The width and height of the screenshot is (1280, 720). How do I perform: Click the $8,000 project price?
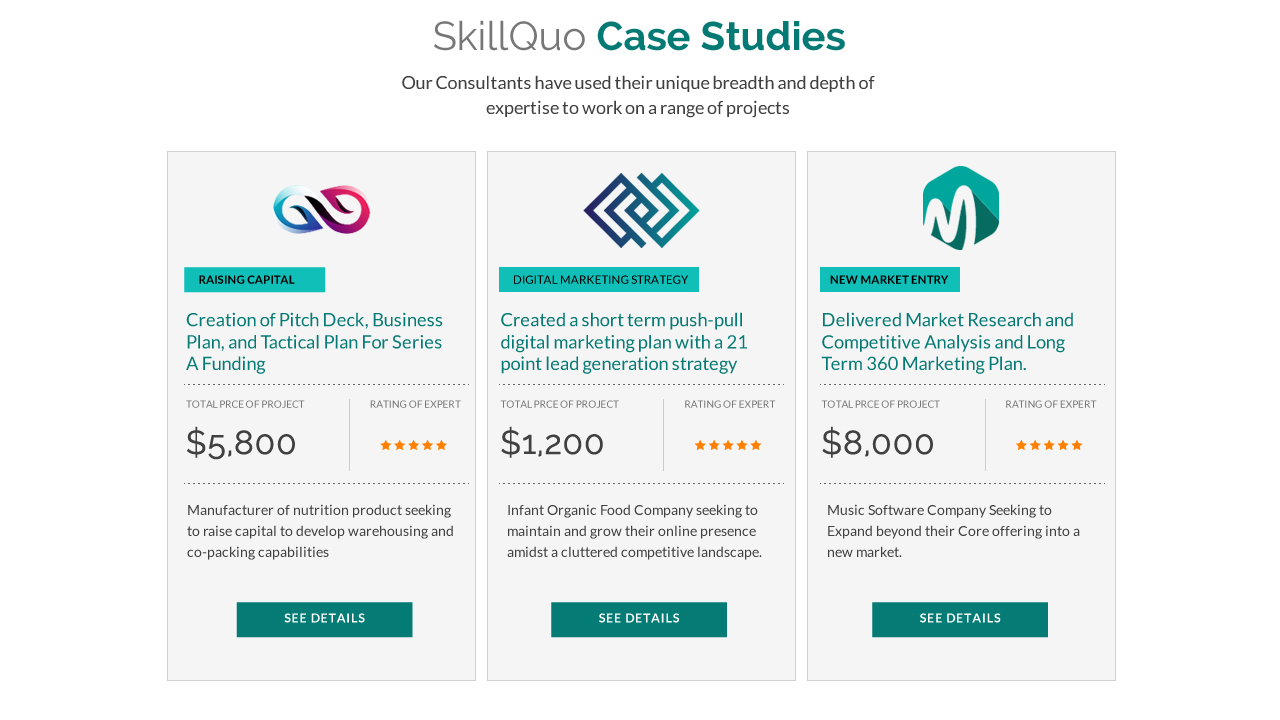click(x=878, y=443)
